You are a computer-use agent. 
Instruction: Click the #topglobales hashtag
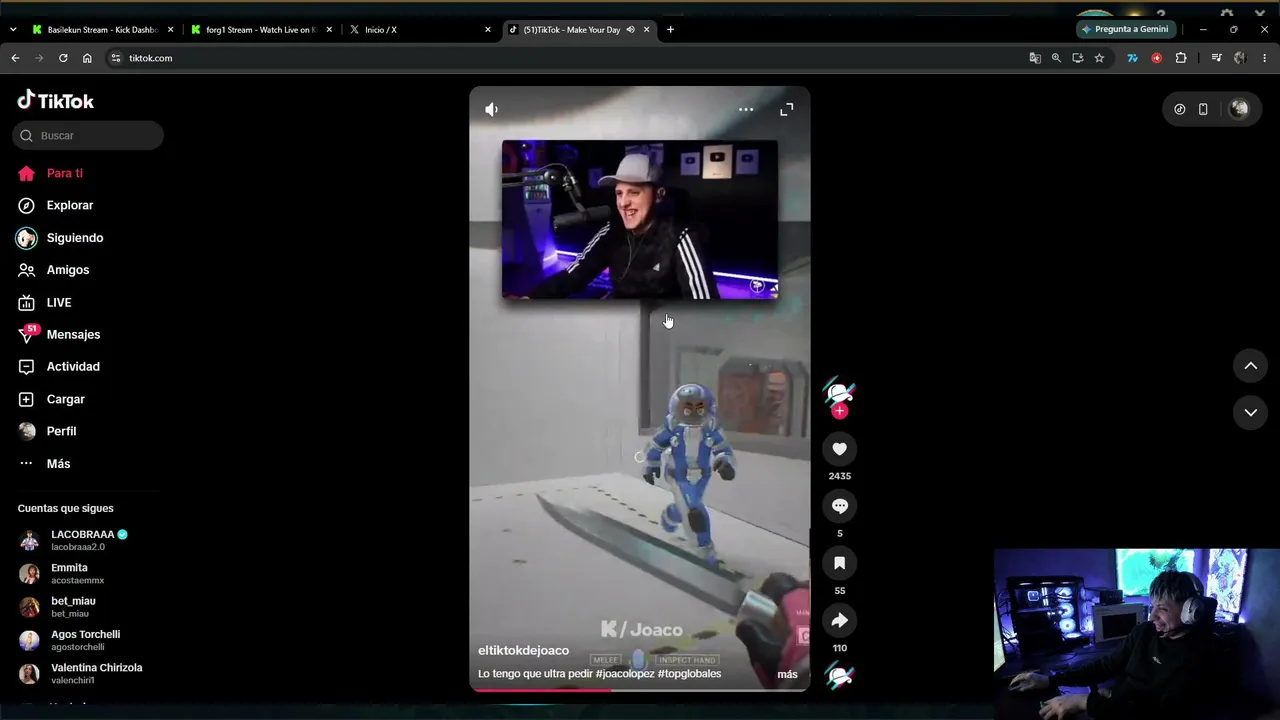click(689, 674)
